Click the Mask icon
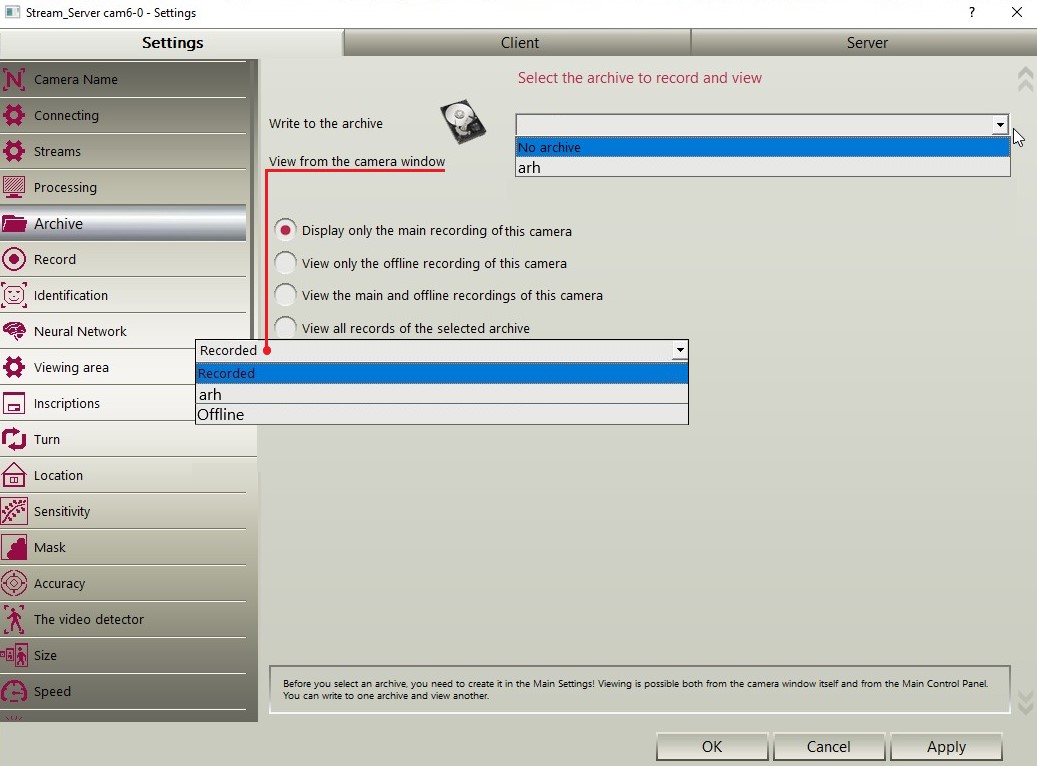Screen dimensions: 1037x766 [x=14, y=547]
